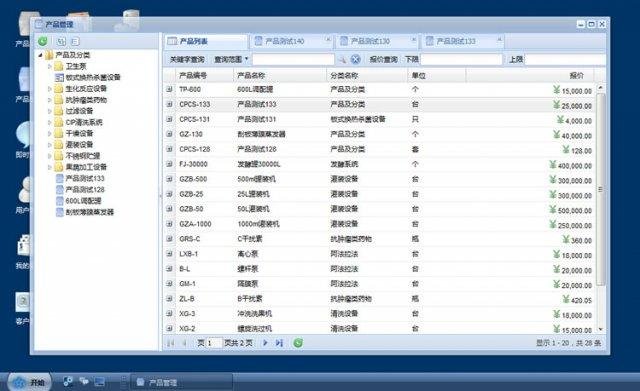Expand the 卫生泵 folder arrow

50,66
